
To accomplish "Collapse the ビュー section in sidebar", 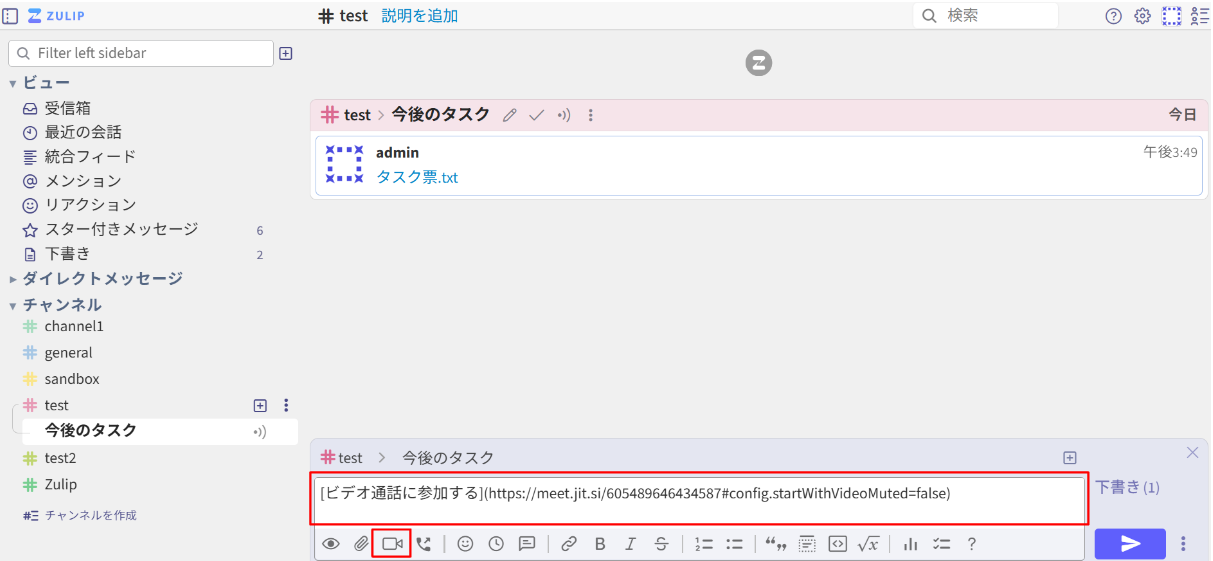I will (x=13, y=83).
